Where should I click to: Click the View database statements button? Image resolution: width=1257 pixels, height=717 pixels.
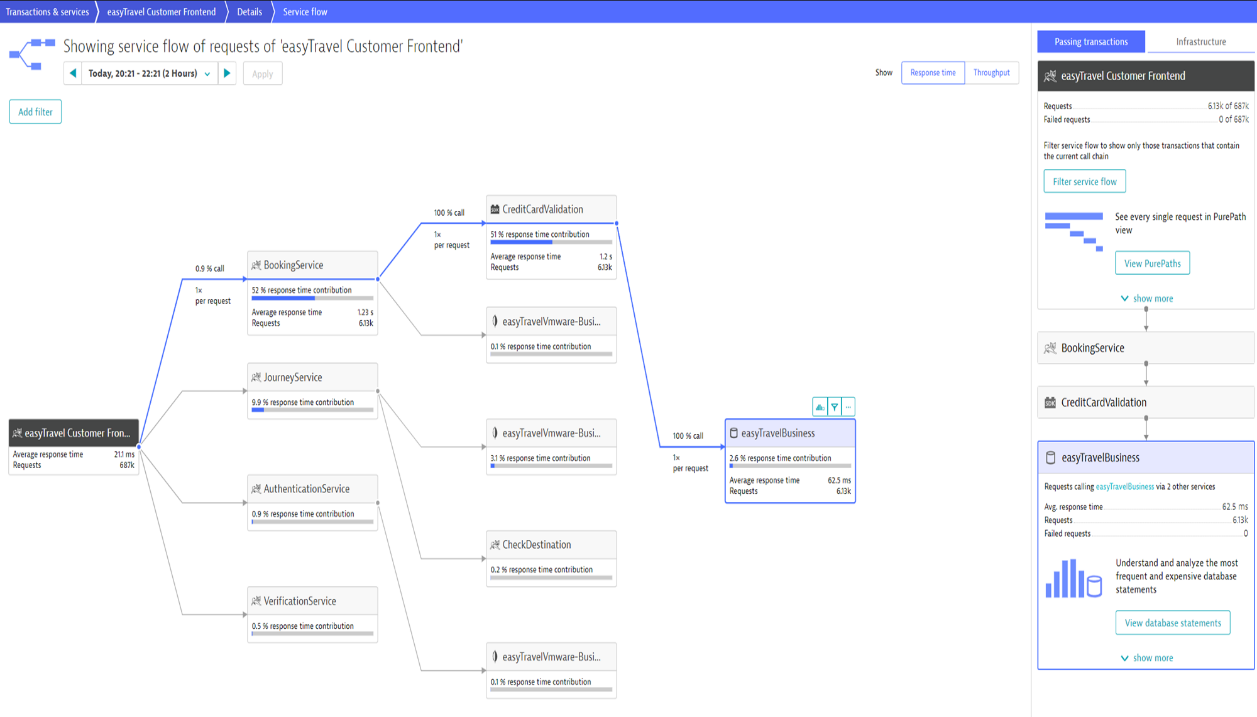pyautogui.click(x=1173, y=623)
